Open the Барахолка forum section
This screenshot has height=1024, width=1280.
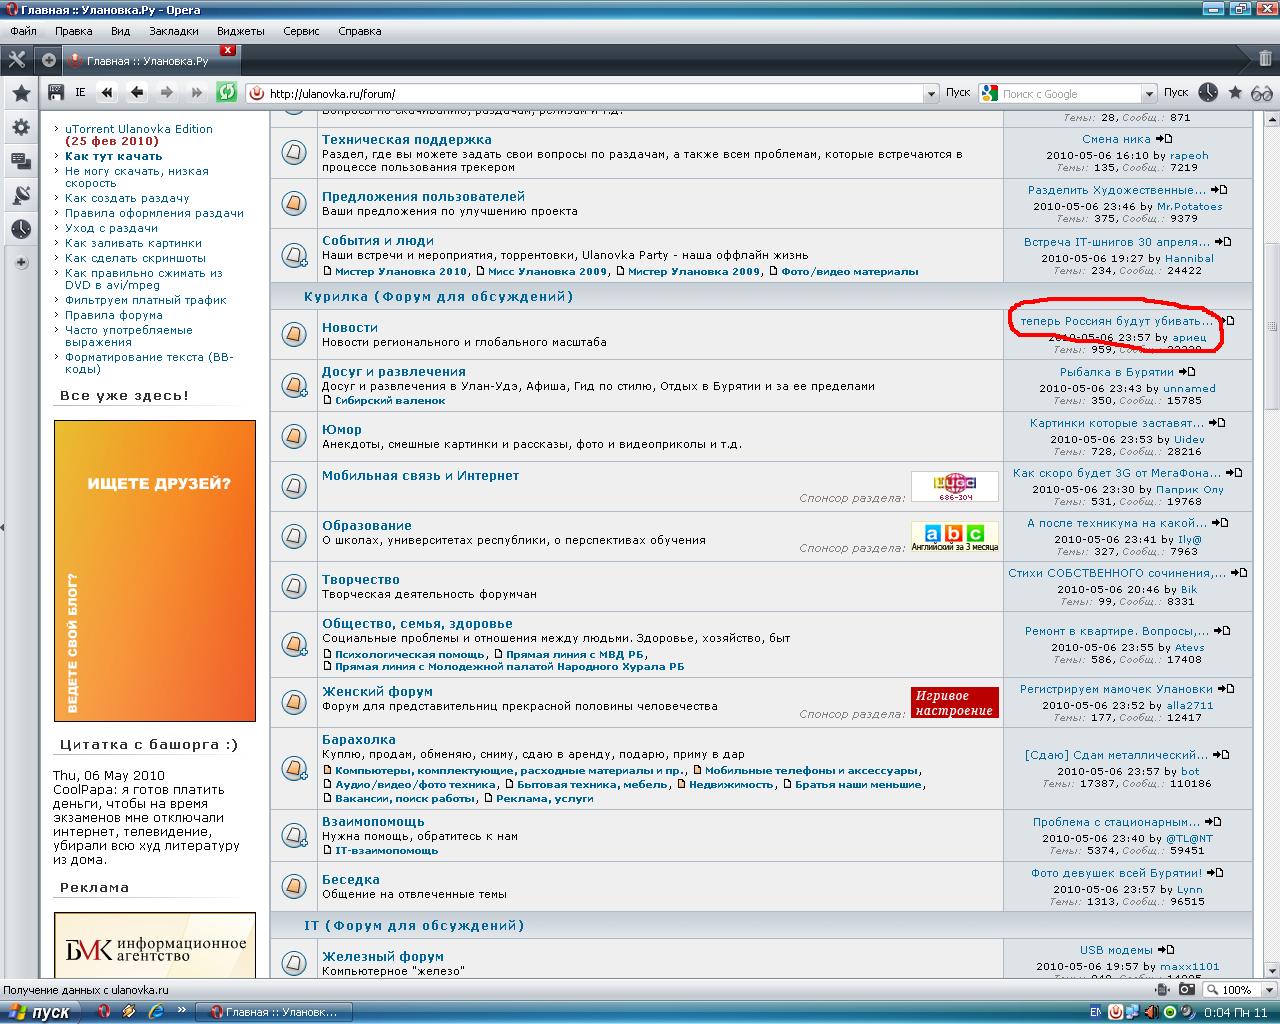[x=358, y=739]
